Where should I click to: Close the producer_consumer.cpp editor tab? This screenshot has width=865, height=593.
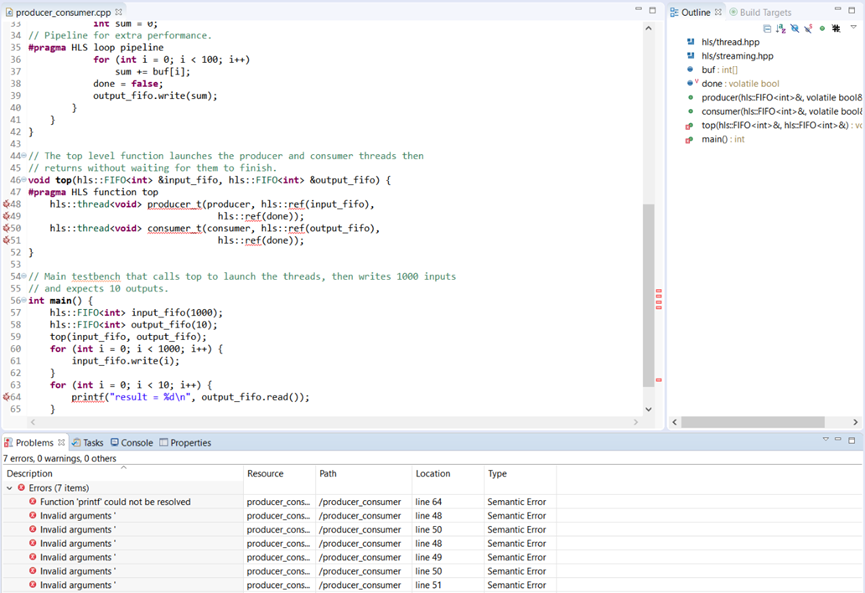(118, 12)
